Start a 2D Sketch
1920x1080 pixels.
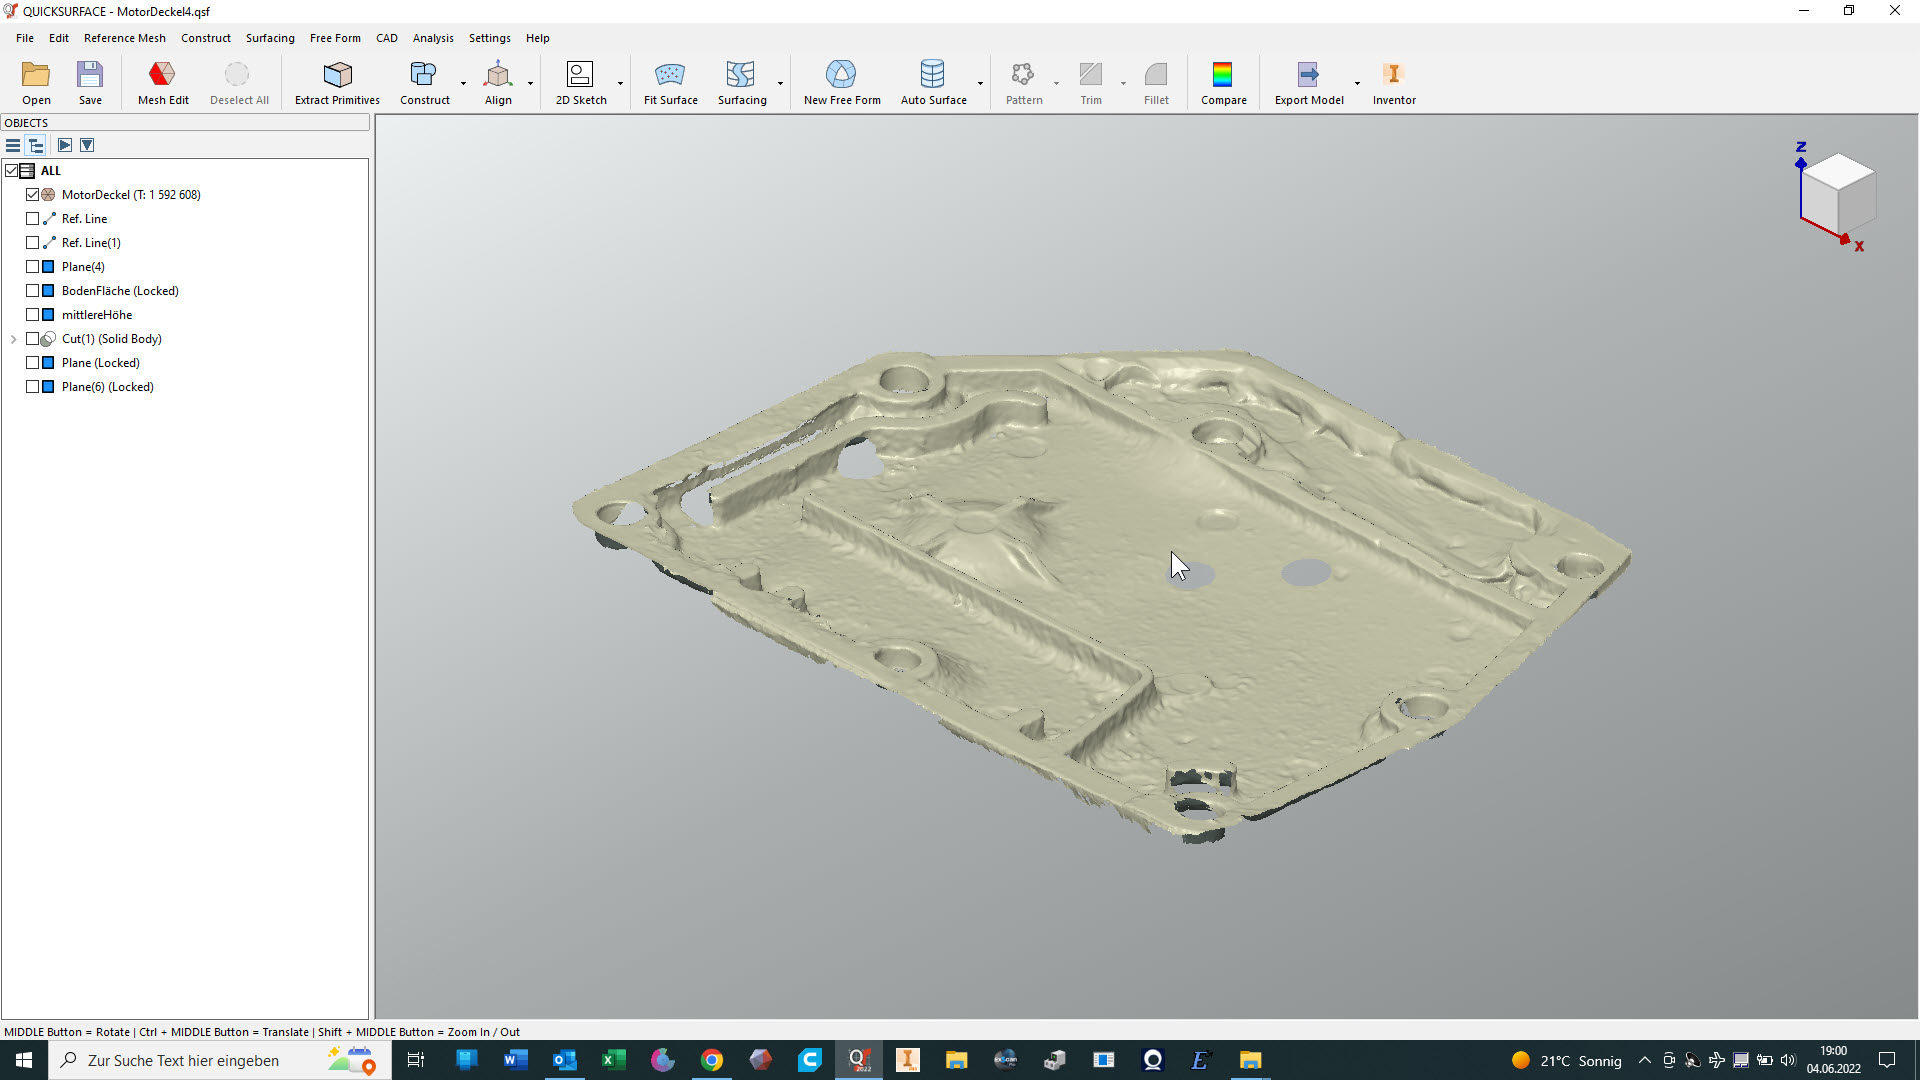coord(580,82)
